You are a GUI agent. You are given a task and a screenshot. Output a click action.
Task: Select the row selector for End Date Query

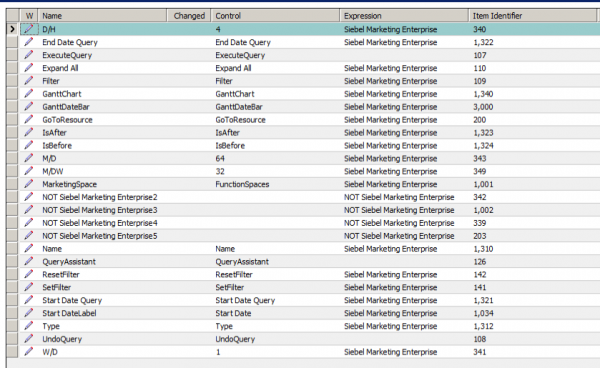click(x=12, y=42)
